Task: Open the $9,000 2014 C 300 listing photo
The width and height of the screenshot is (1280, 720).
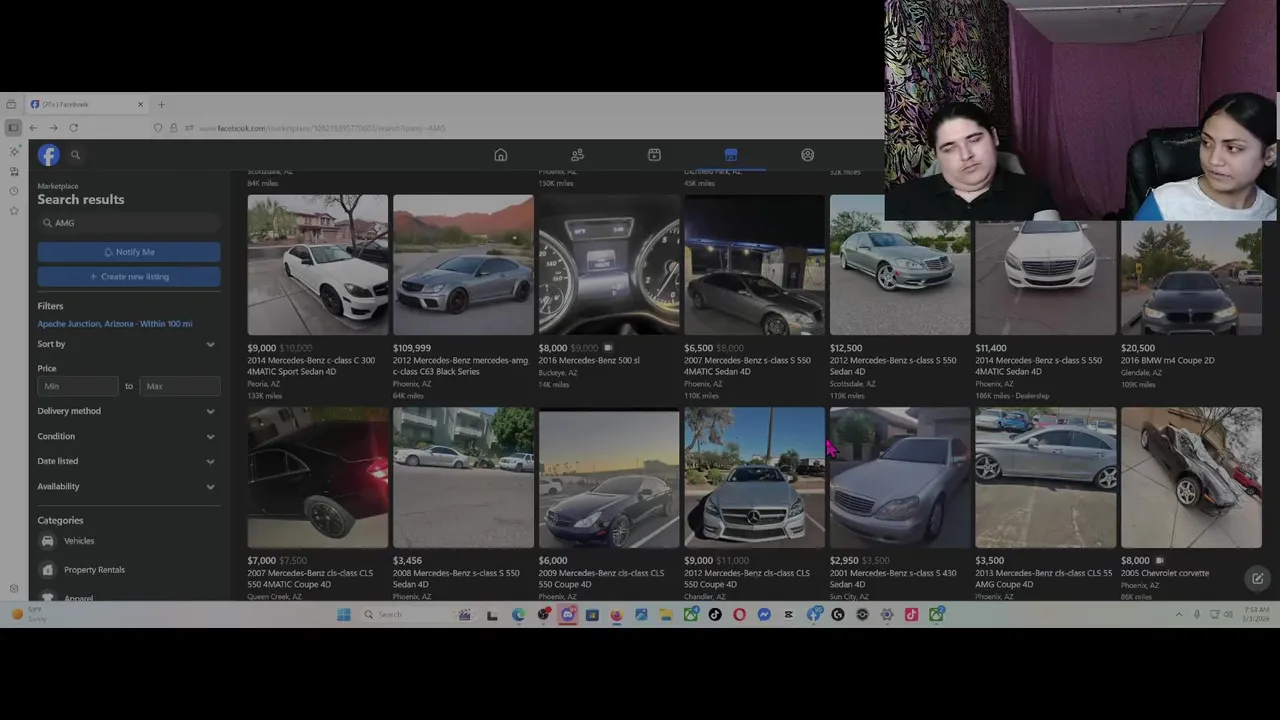Action: click(318, 264)
